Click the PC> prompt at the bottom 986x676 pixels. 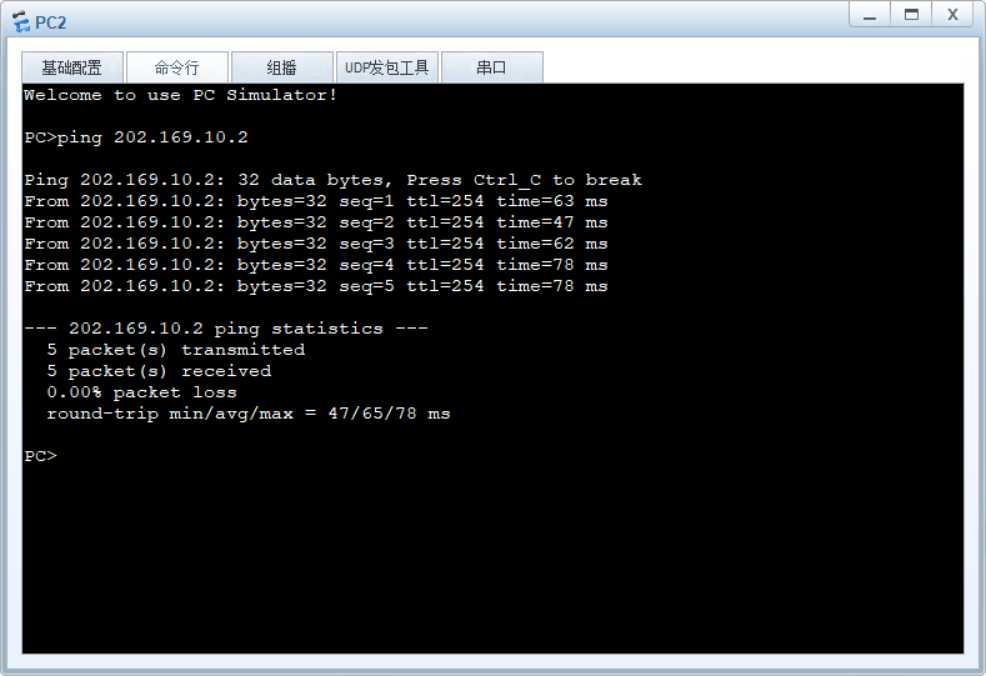(41, 456)
